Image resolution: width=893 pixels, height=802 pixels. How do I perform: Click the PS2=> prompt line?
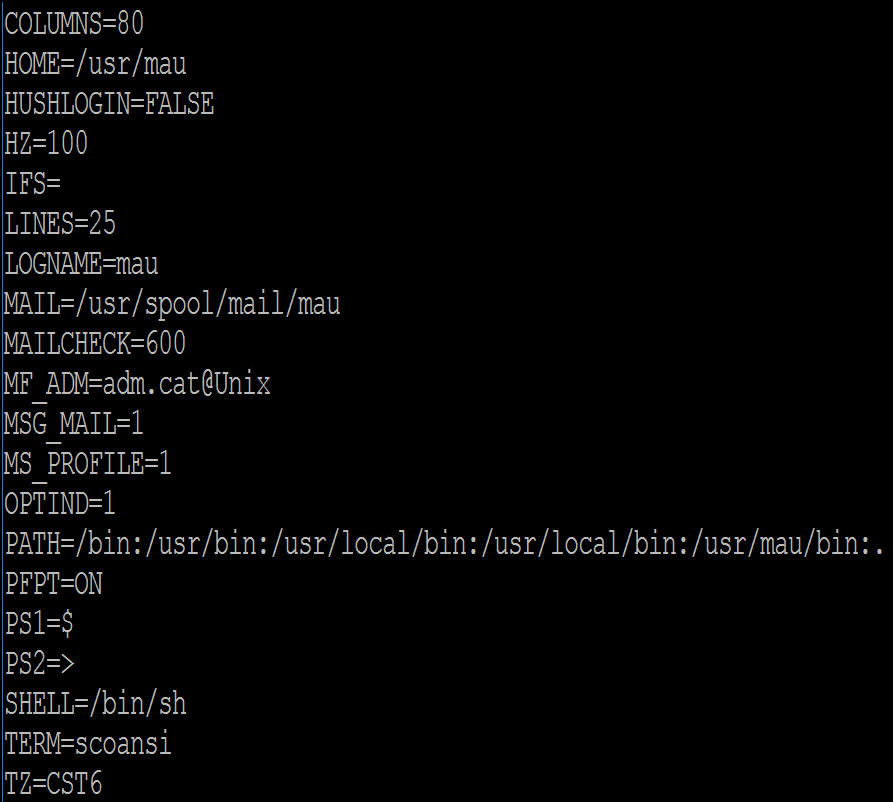(39, 664)
